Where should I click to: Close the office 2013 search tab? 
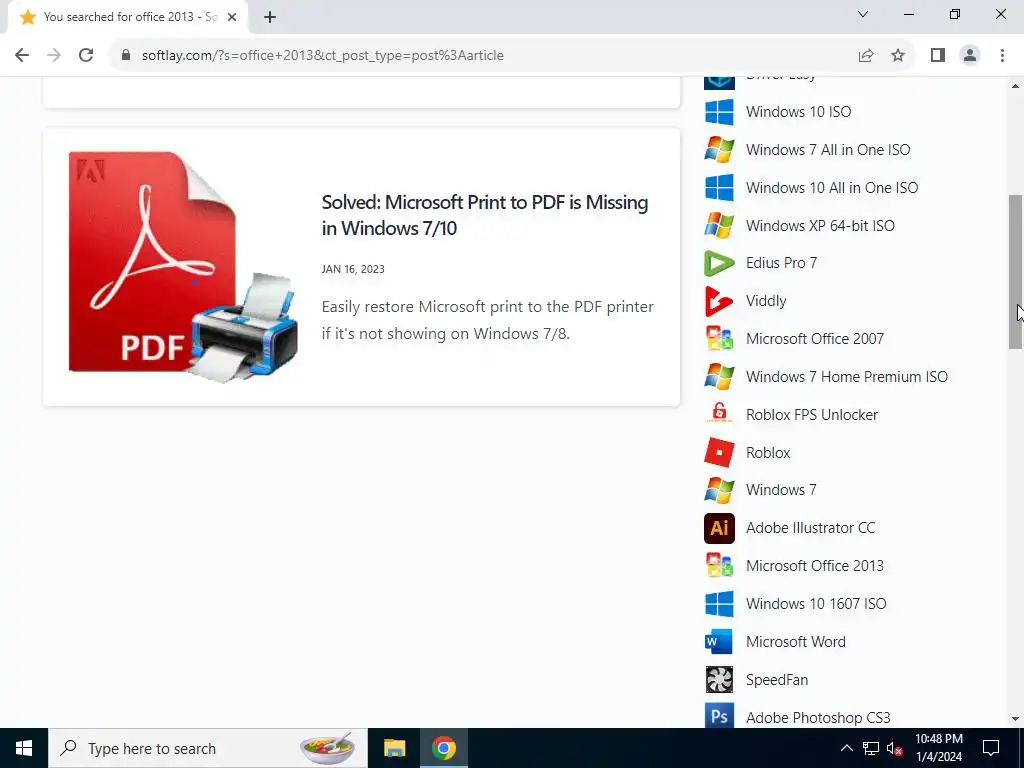[232, 17]
